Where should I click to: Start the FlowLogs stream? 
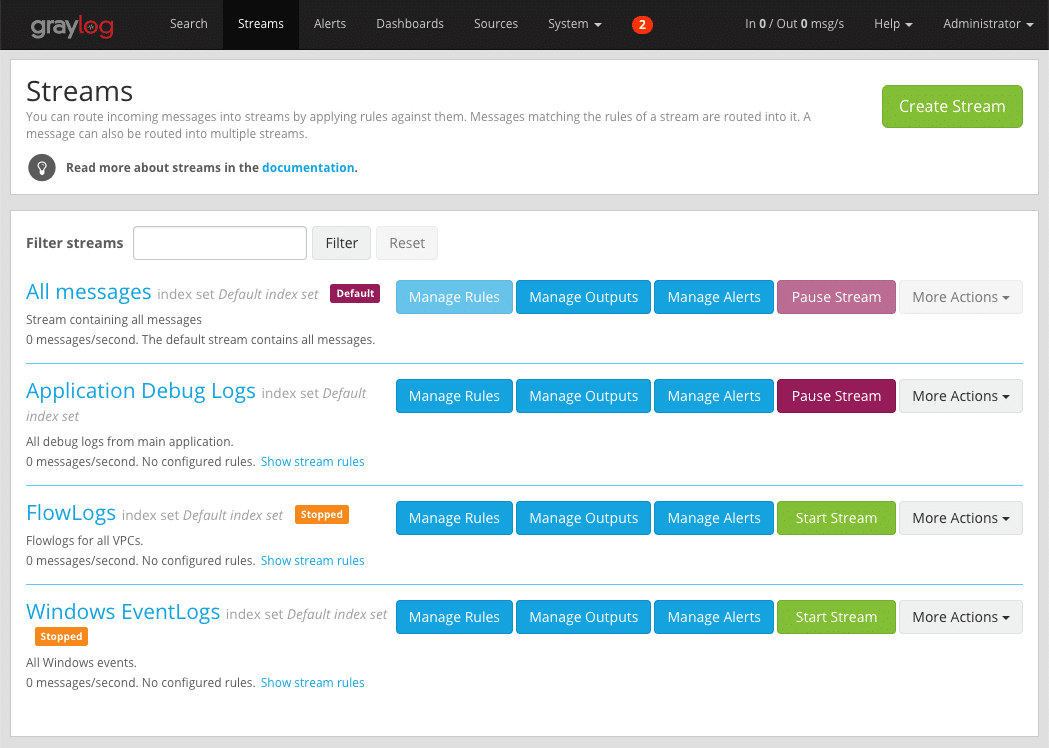click(836, 518)
